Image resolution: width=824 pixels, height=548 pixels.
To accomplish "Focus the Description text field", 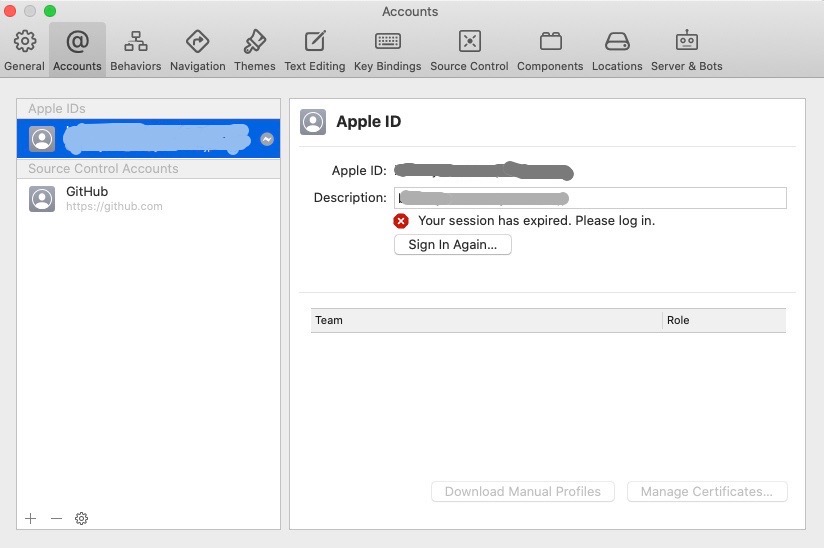I will (590, 198).
